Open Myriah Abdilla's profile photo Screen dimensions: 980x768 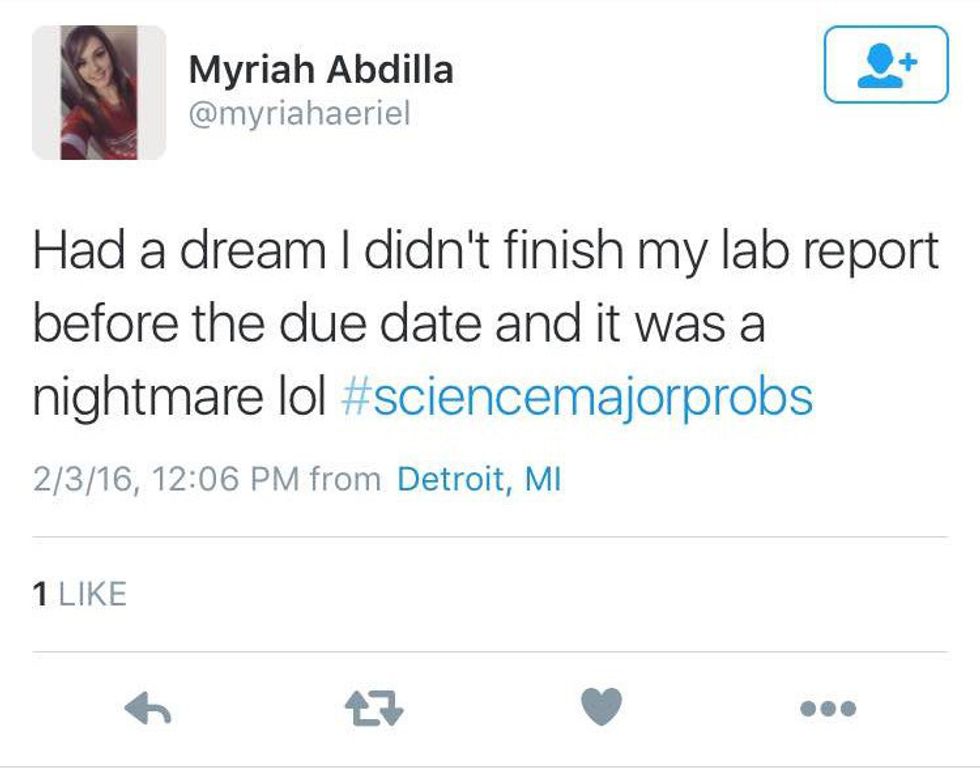pyautogui.click(x=98, y=92)
